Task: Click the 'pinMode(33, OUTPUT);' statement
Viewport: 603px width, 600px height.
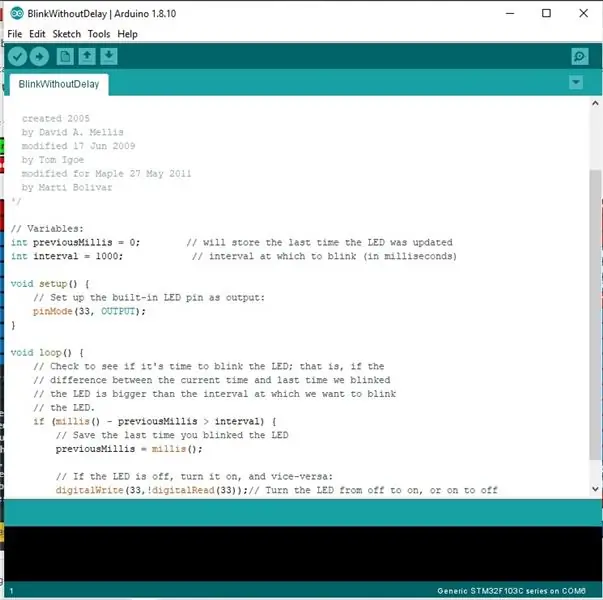Action: click(x=89, y=311)
